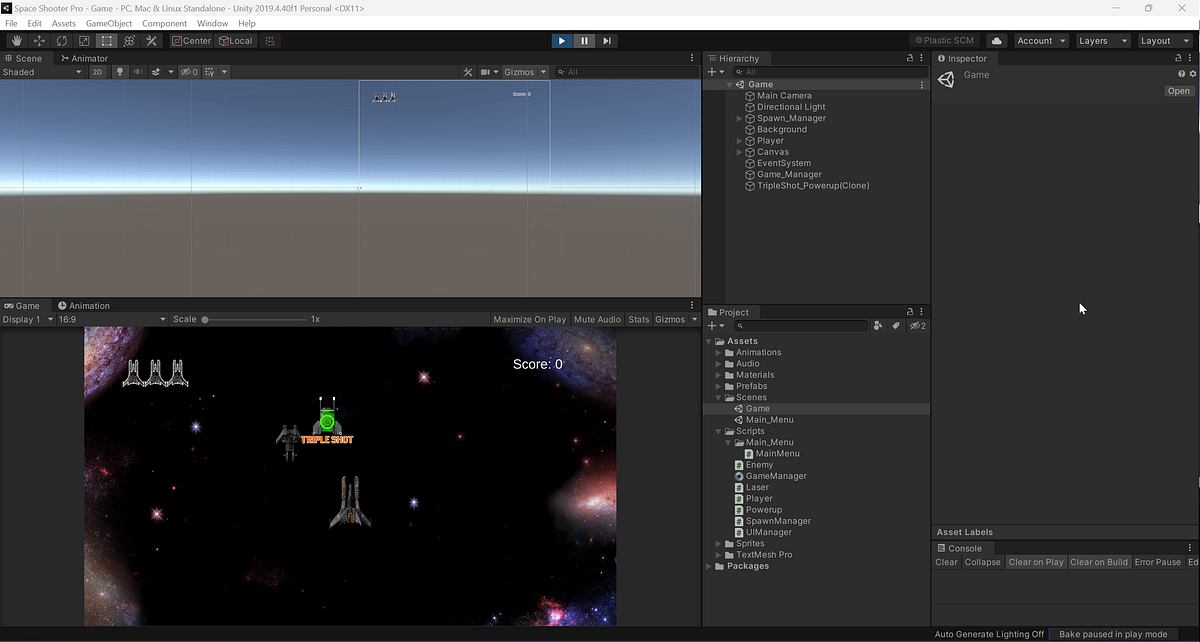Open the GameObject menu
Screen dimensions: 1200x642
[108, 22]
